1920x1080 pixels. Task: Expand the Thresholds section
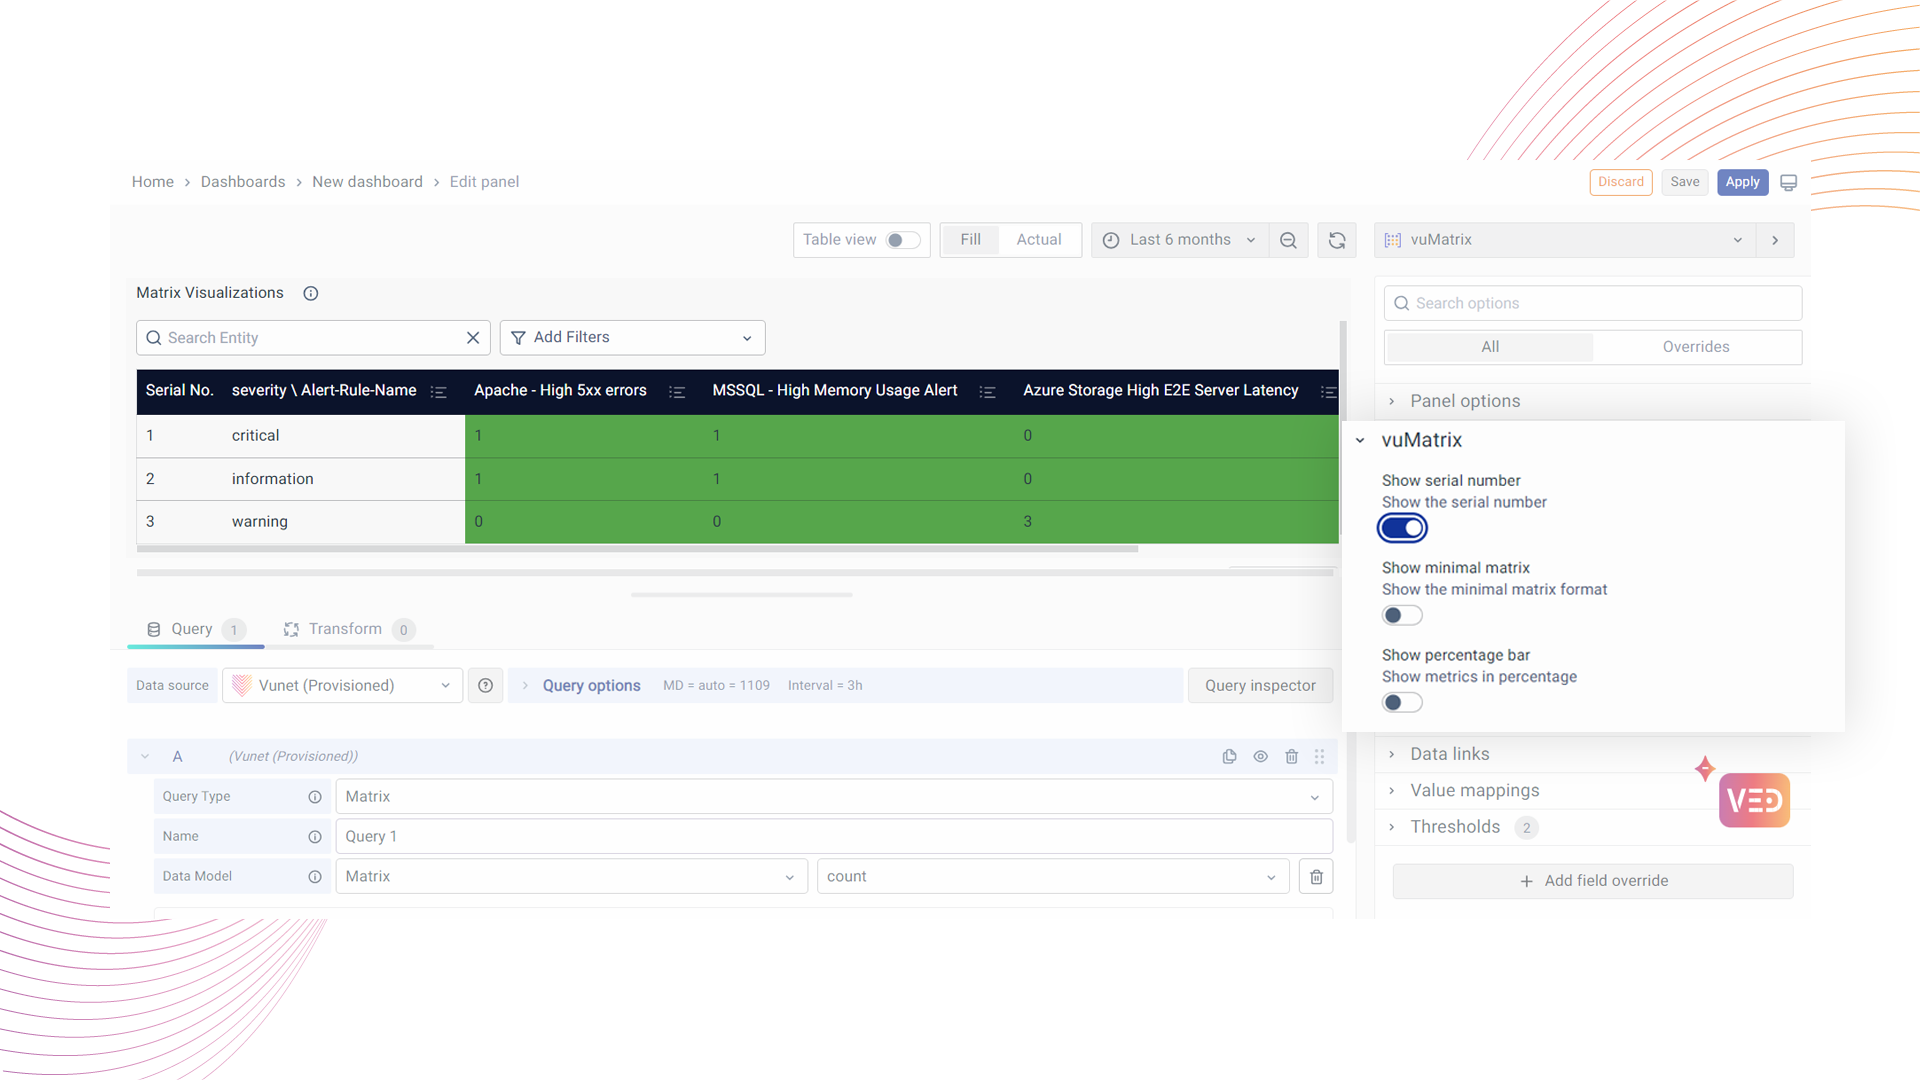pyautogui.click(x=1455, y=827)
